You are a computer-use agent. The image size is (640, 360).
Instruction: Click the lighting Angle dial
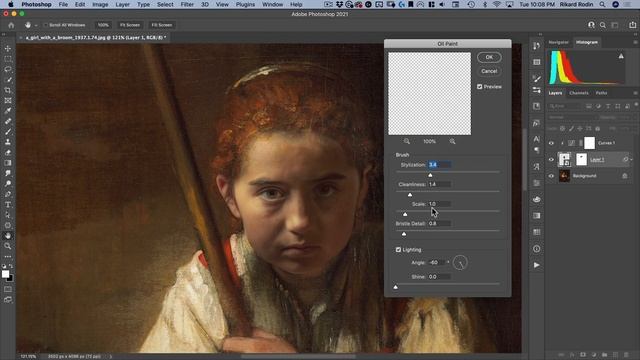click(460, 262)
